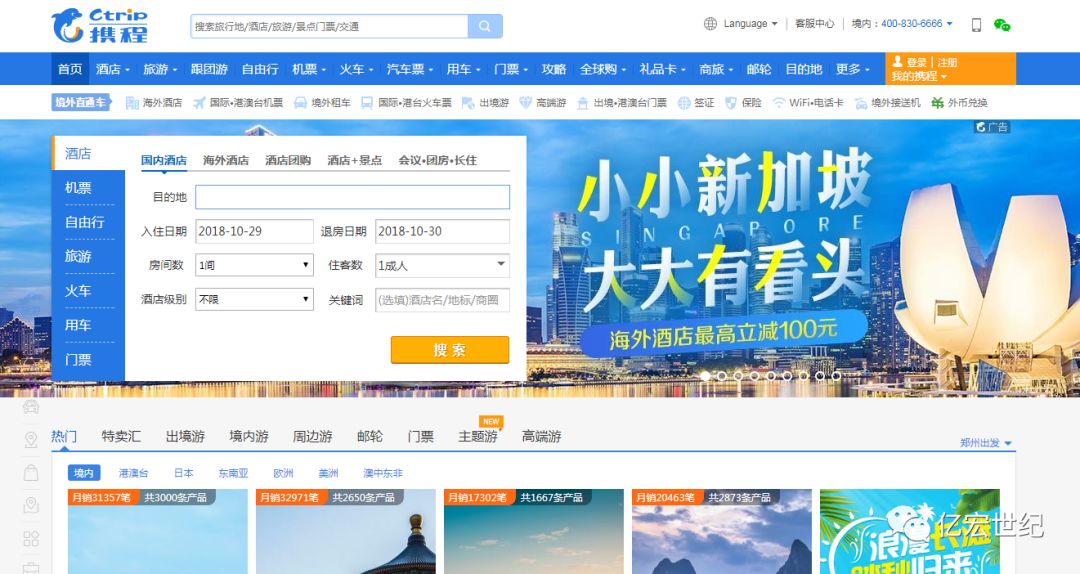Select fifth banner carousel dot

point(770,376)
